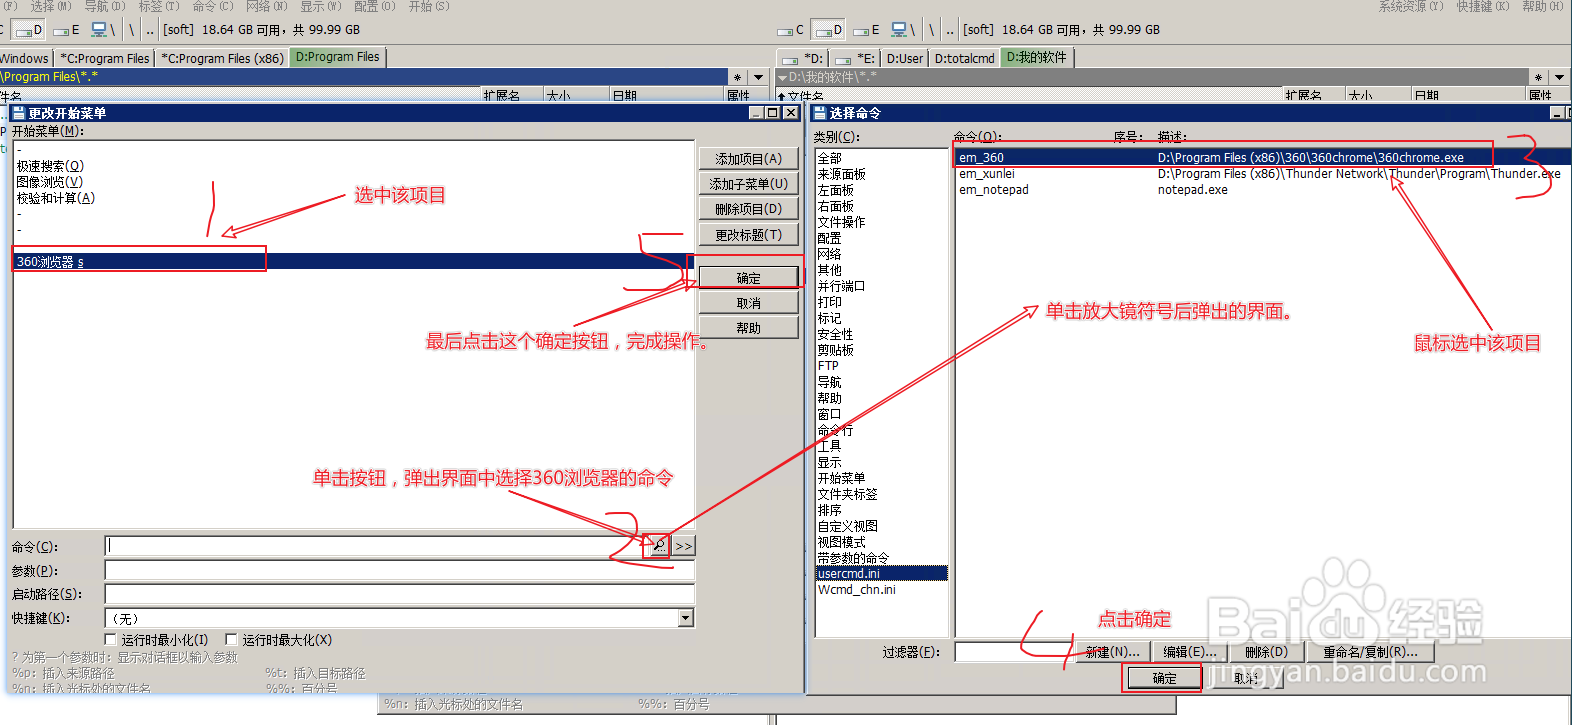This screenshot has width=1572, height=725.
Task: Select drive D in right panel drive bar
Action: [827, 30]
